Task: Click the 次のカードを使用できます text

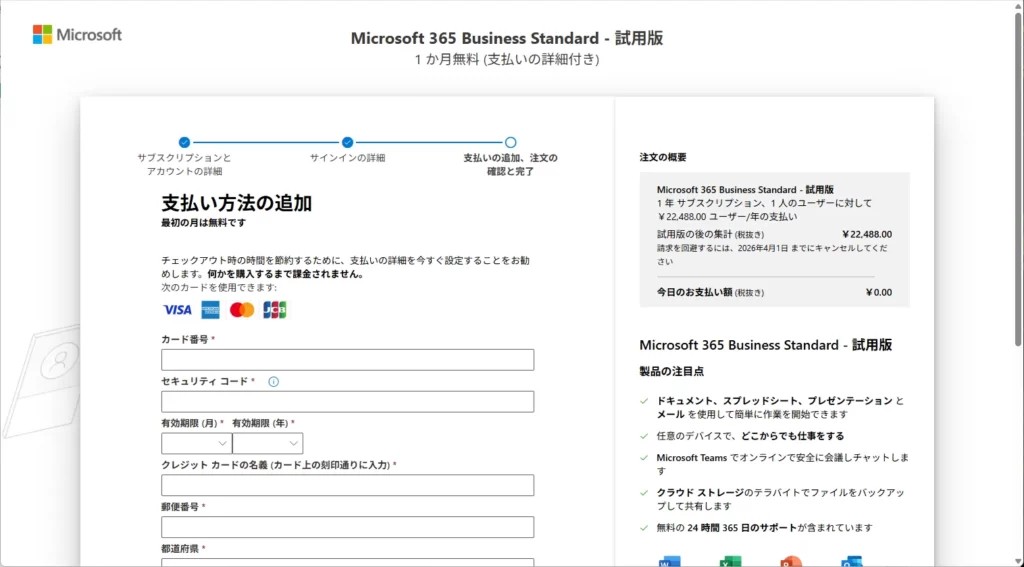Action: pos(219,287)
